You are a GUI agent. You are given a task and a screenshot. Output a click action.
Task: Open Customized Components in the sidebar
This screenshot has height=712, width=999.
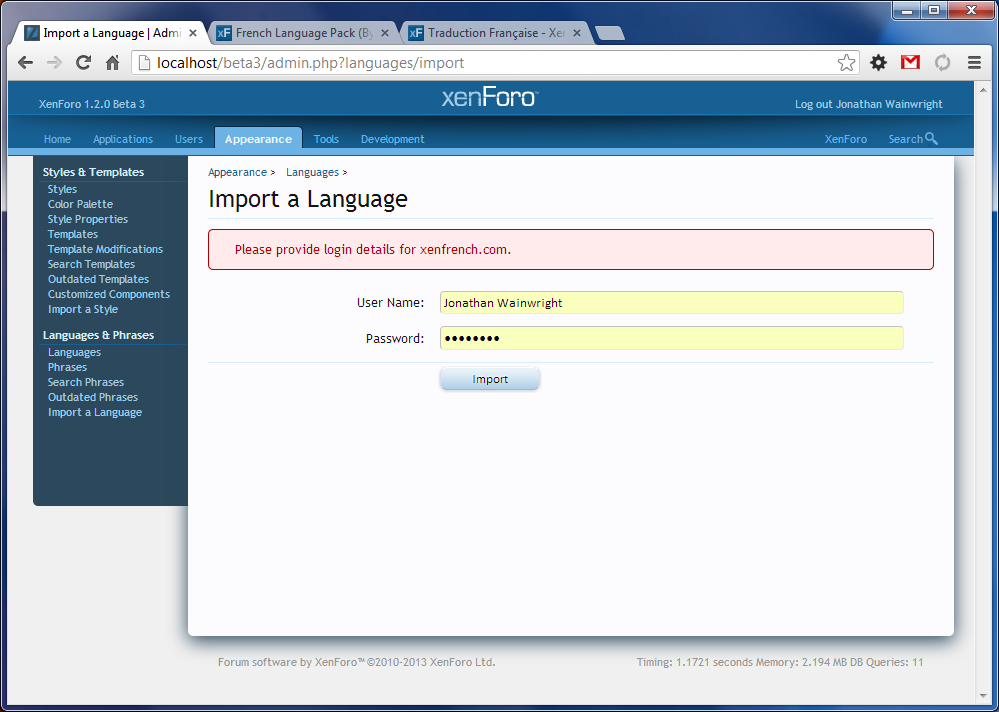tap(109, 294)
